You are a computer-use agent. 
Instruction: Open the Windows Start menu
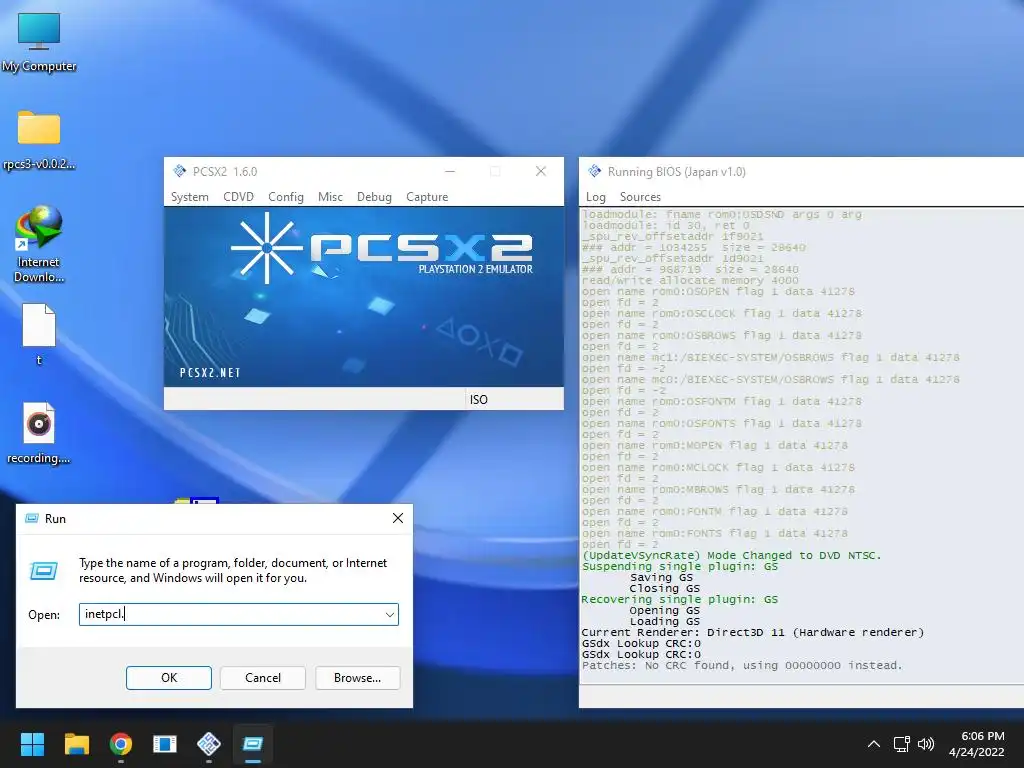click(32, 744)
